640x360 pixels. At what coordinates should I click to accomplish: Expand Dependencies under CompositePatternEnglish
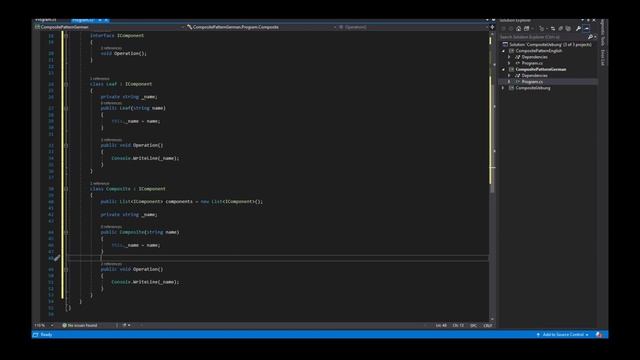[509, 57]
